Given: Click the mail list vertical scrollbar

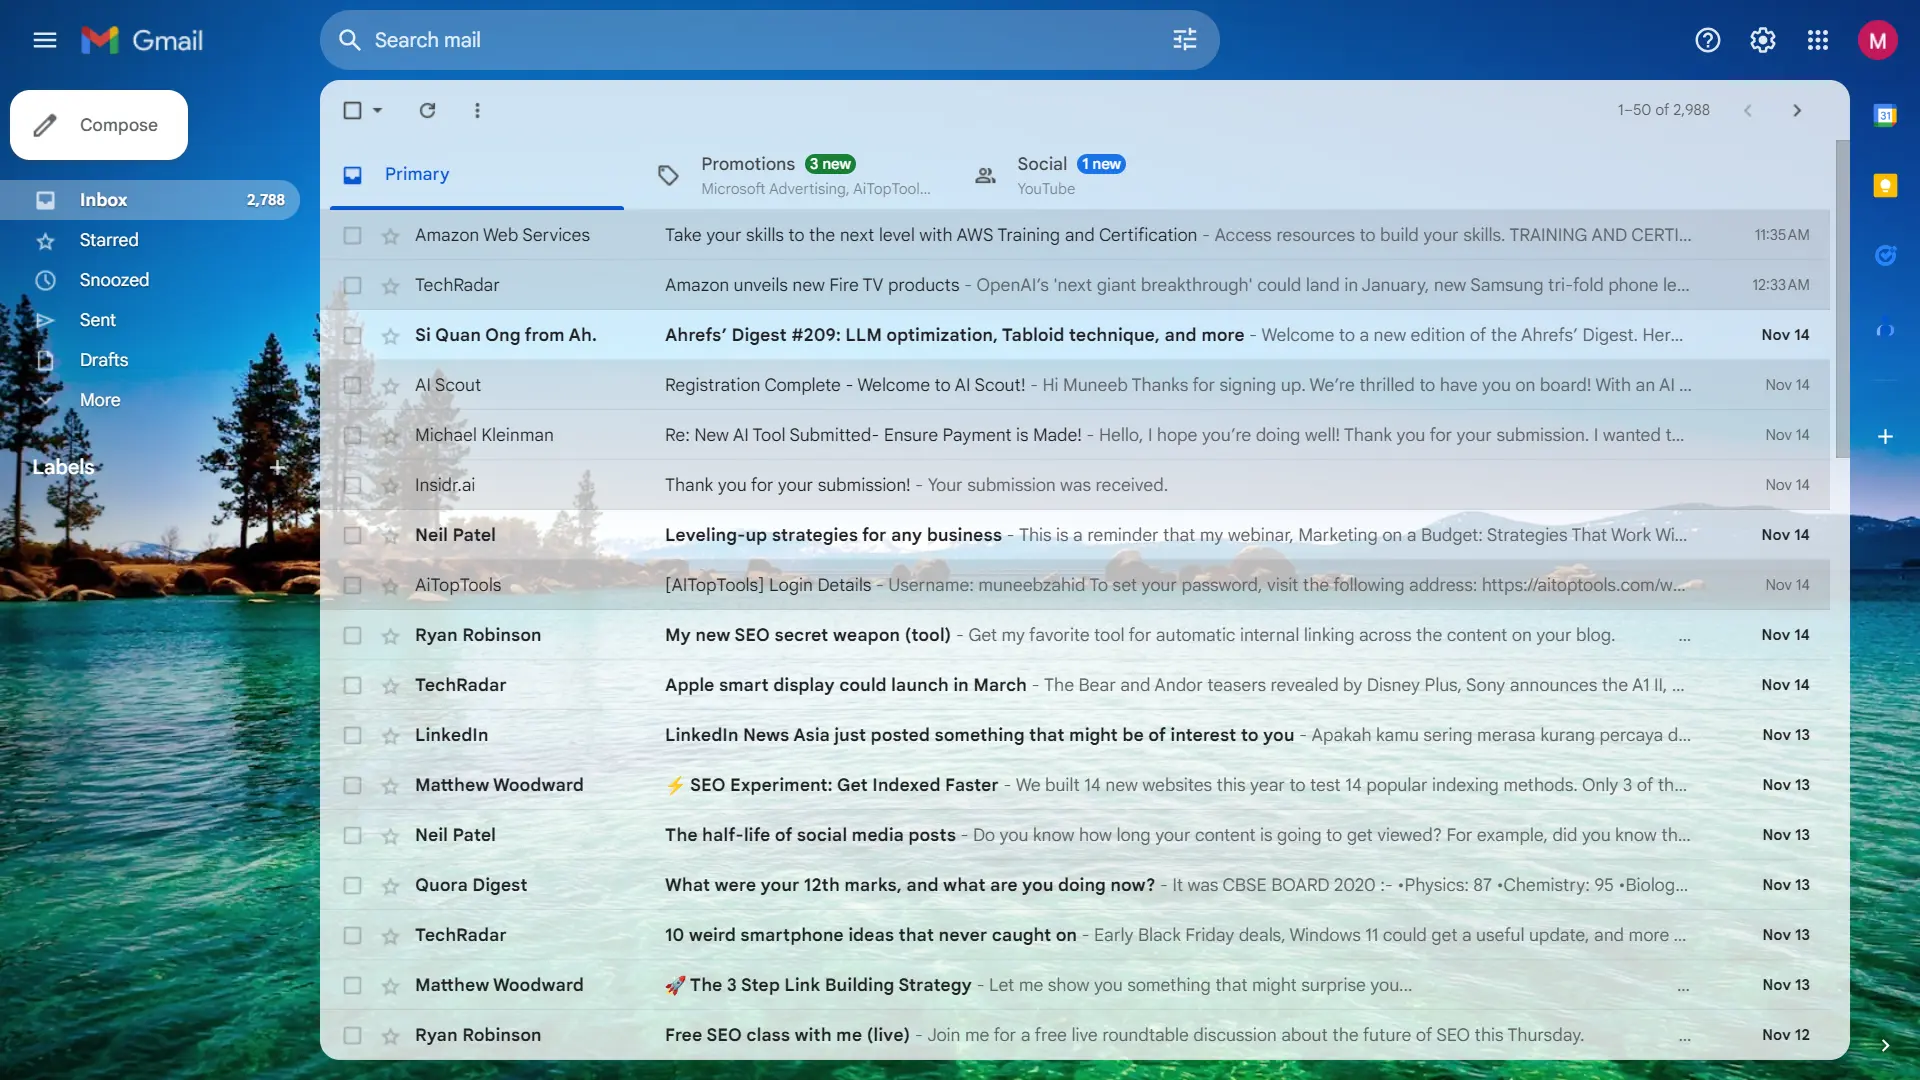Looking at the screenshot, I should [1842, 300].
